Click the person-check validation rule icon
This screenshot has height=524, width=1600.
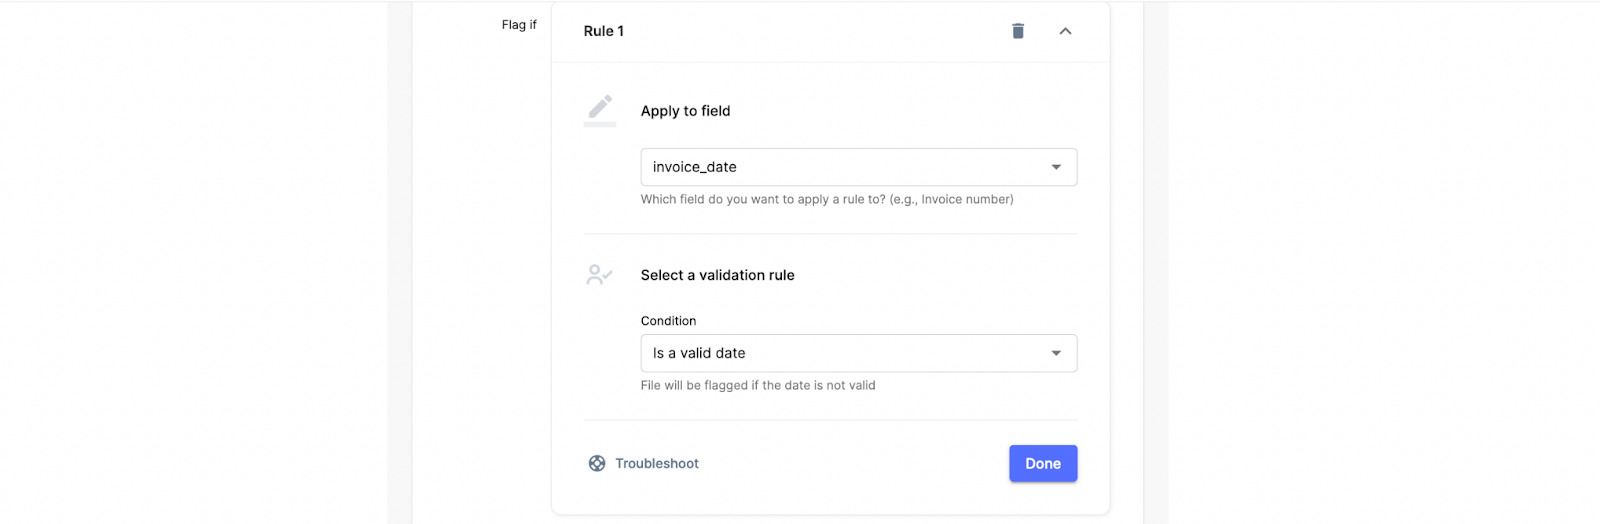(599, 275)
